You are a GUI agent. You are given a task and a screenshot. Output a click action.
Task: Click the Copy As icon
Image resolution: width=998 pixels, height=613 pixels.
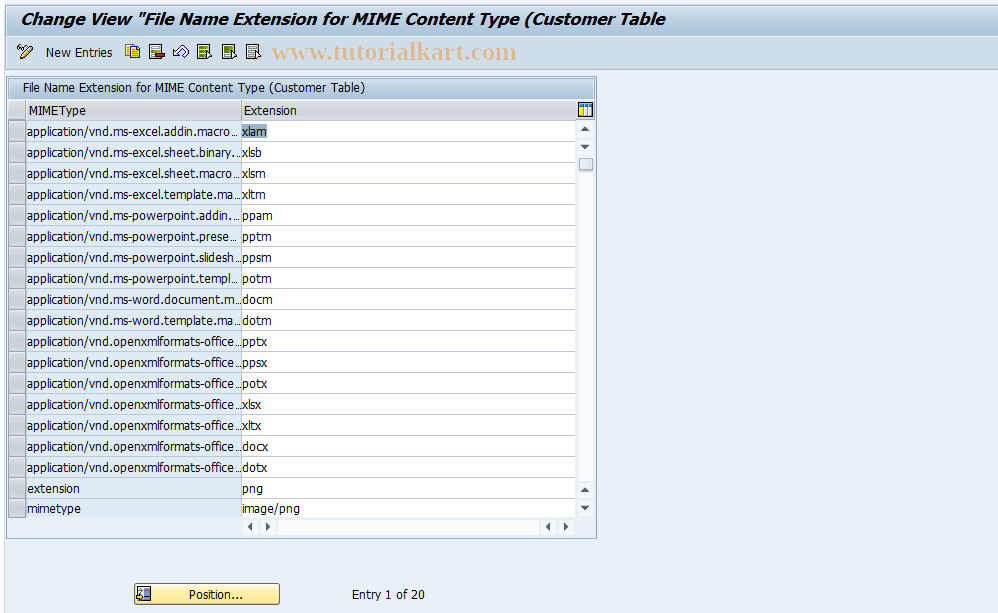[x=132, y=52]
